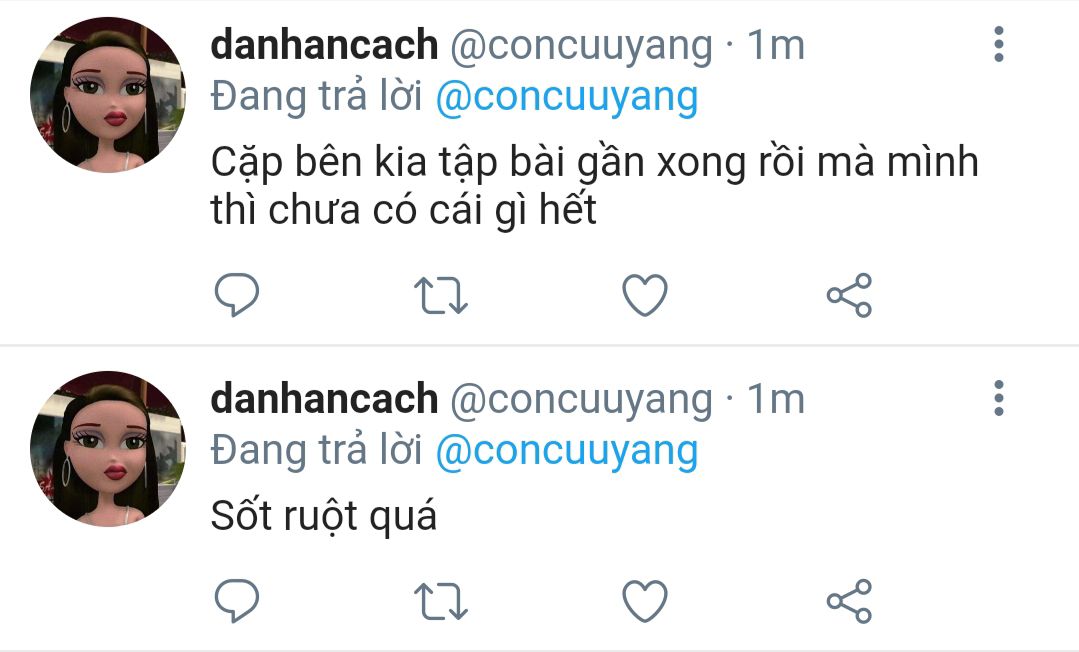Reply to the 'Sốt ruột quá' tweet
The height and width of the screenshot is (652, 1079).
(x=237, y=600)
